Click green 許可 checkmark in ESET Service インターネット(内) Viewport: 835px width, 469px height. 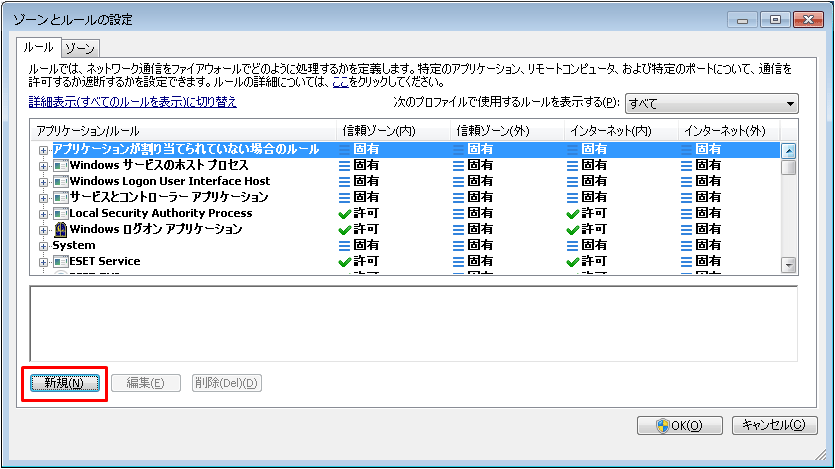coord(572,261)
